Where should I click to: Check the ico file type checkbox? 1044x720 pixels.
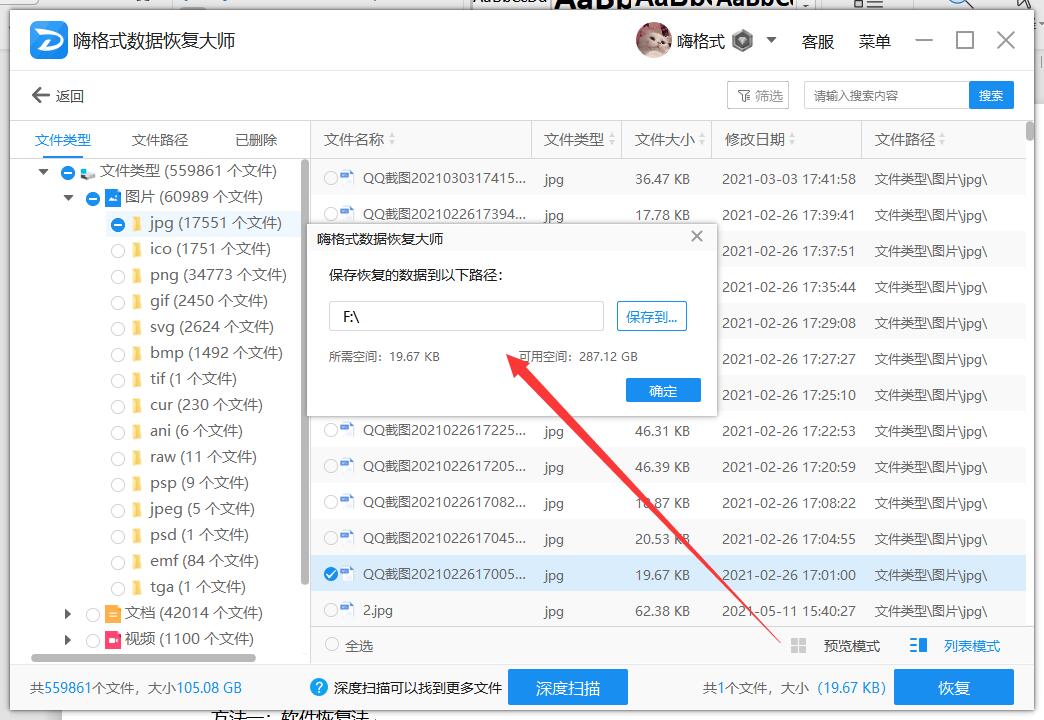click(118, 250)
